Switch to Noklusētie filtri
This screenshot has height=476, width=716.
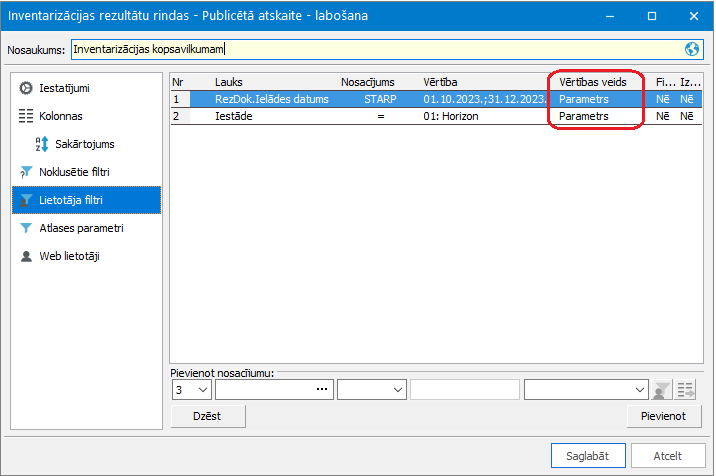87,172
